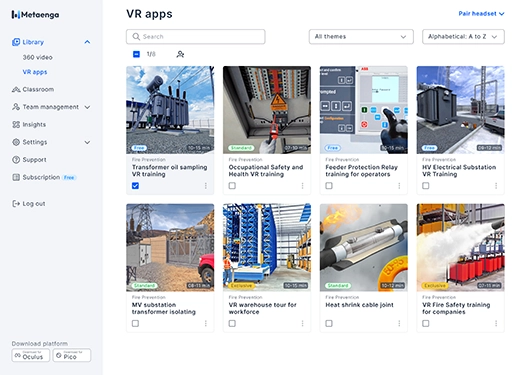Click the magnifier icon in the search field
The image size is (528, 375).
136,36
